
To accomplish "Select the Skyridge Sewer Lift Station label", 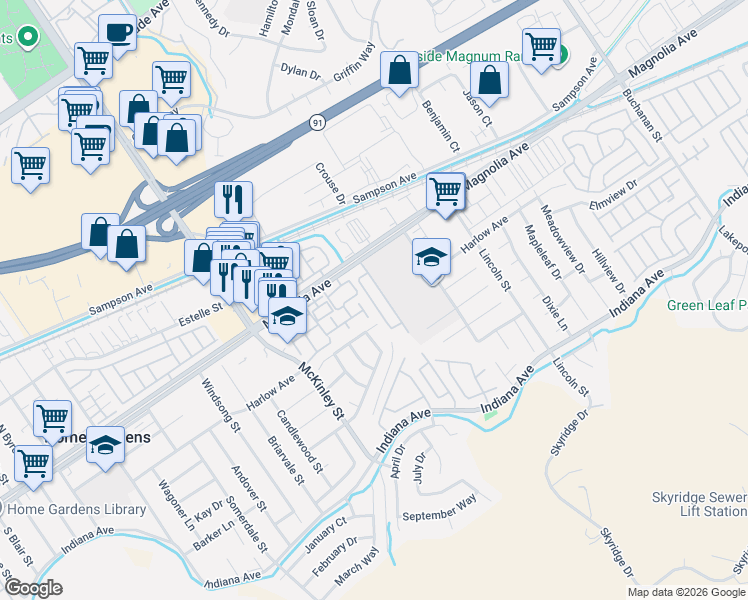I will (x=700, y=504).
